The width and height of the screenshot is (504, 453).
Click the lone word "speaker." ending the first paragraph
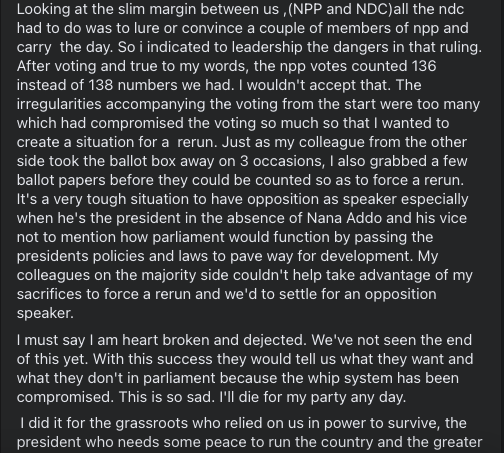pyautogui.click(x=45, y=314)
